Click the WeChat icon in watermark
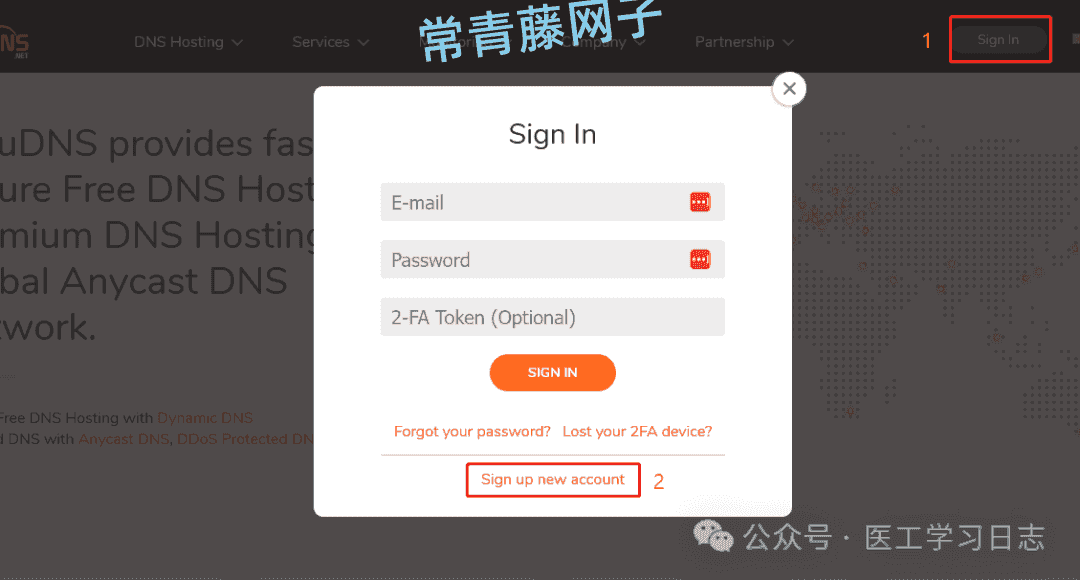Viewport: 1080px width, 580px height. [x=713, y=536]
